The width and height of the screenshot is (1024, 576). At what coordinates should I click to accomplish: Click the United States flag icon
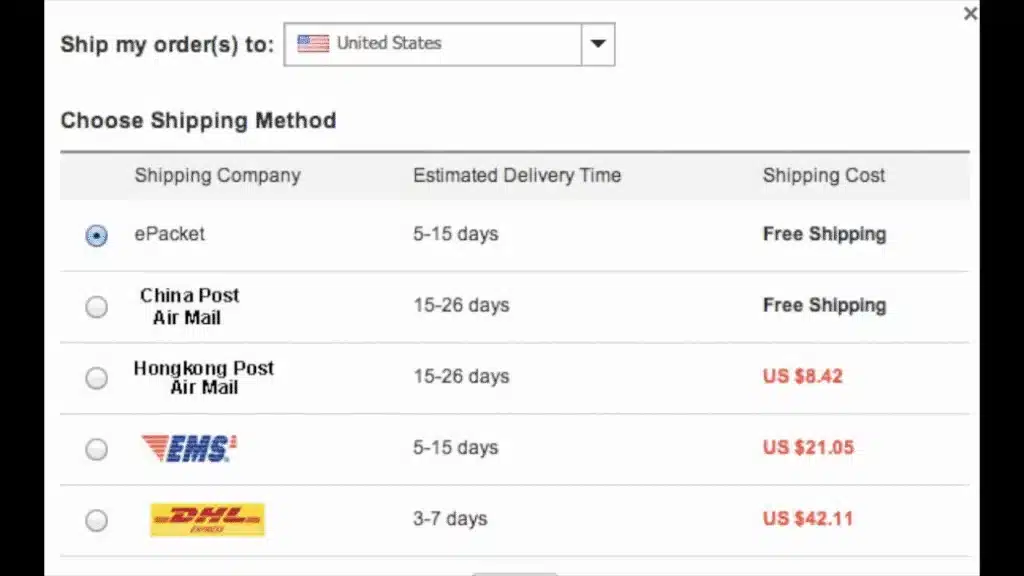312,43
